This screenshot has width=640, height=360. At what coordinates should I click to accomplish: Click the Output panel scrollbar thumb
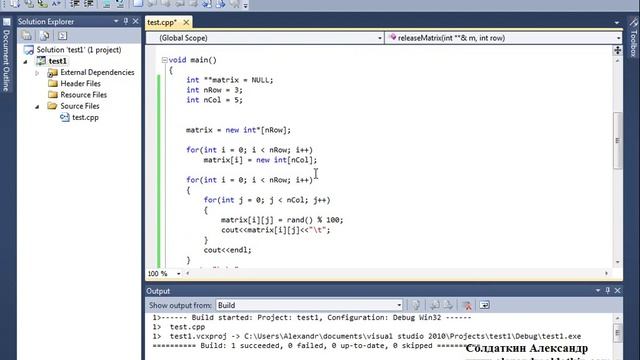tap(618, 333)
